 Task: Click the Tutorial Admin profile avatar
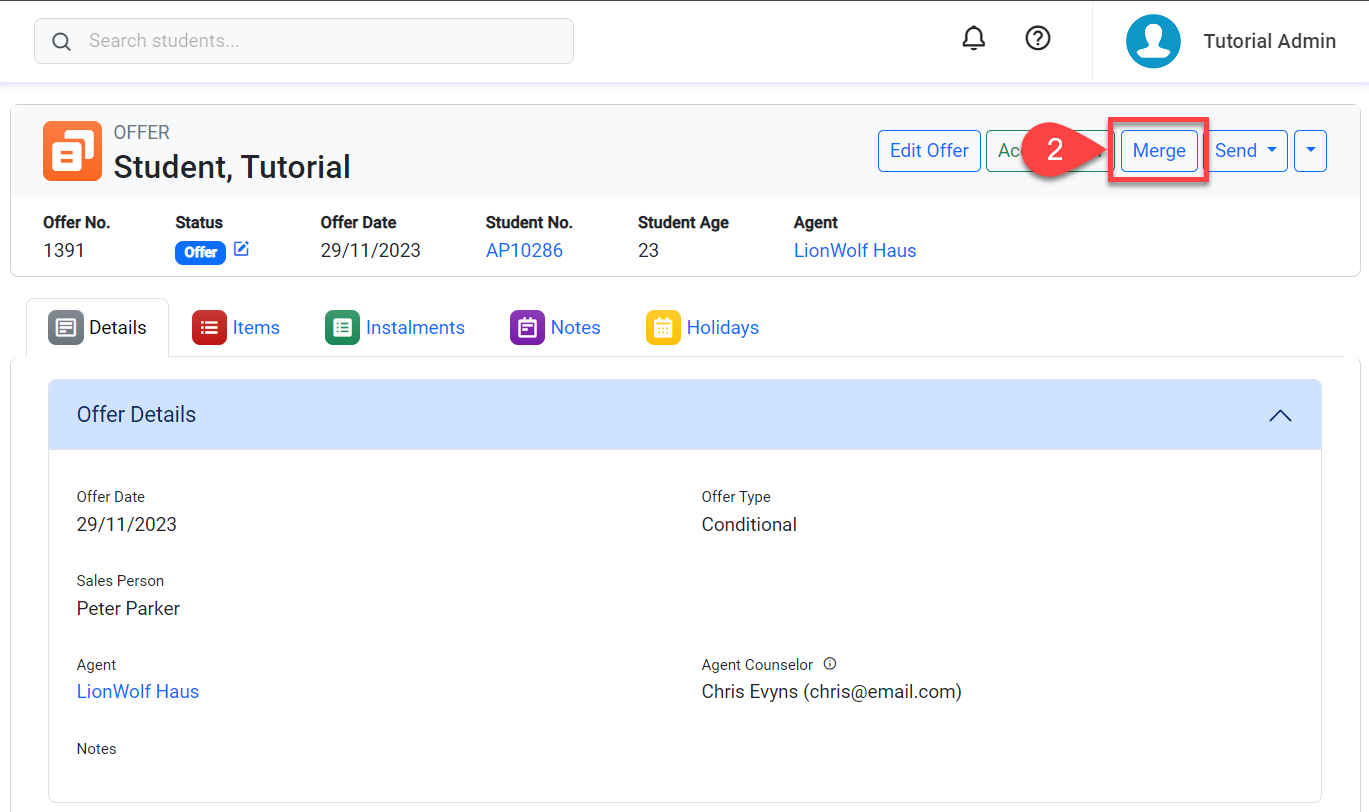(1153, 41)
